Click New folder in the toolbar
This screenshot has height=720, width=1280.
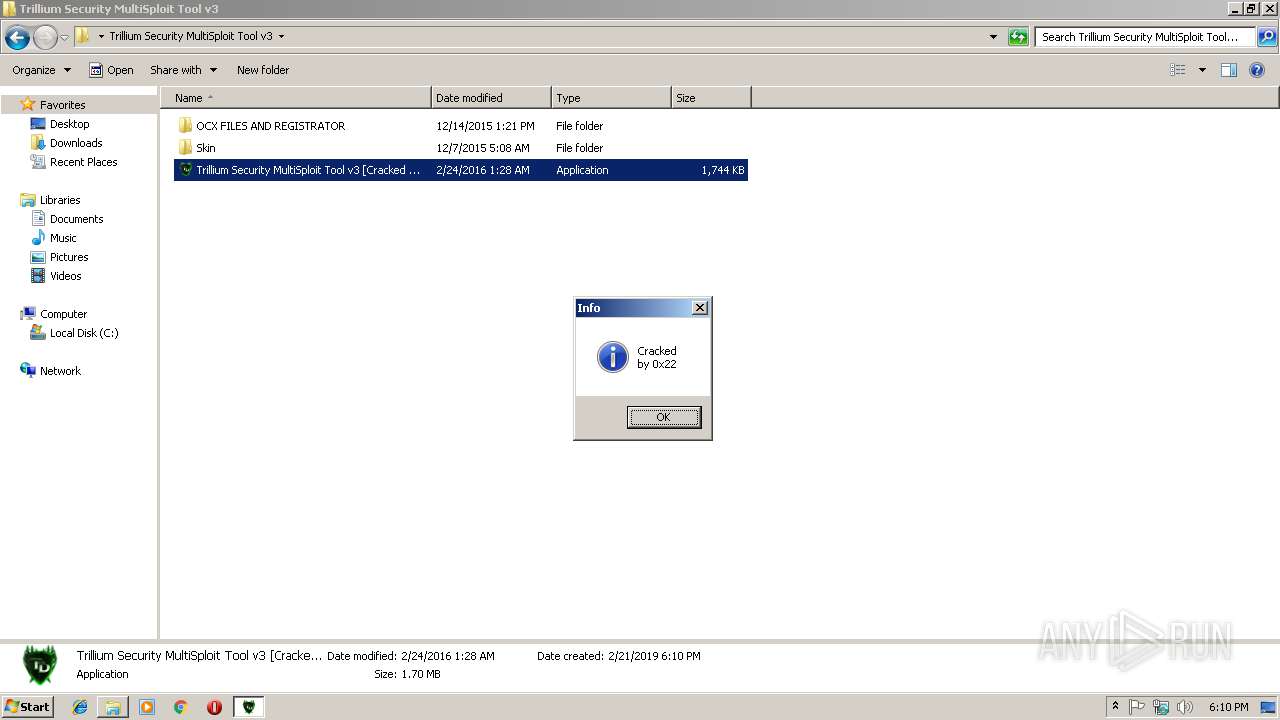coord(263,70)
